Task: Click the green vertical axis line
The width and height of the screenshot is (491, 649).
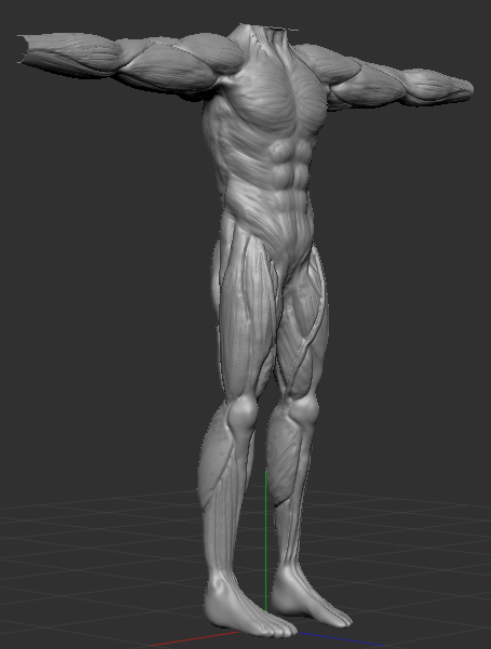Action: [266, 540]
